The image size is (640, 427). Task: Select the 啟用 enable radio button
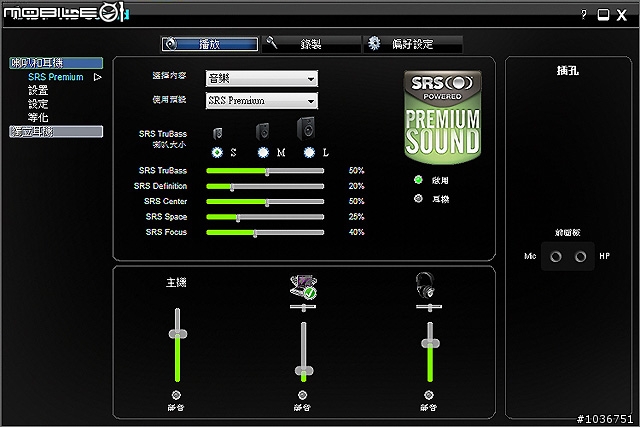(x=418, y=180)
